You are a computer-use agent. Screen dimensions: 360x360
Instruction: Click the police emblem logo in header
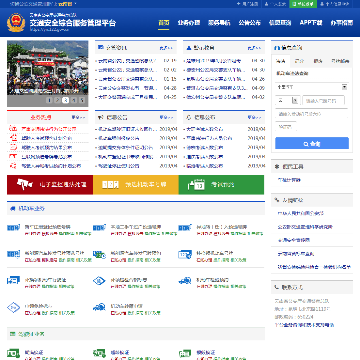coord(16,23)
